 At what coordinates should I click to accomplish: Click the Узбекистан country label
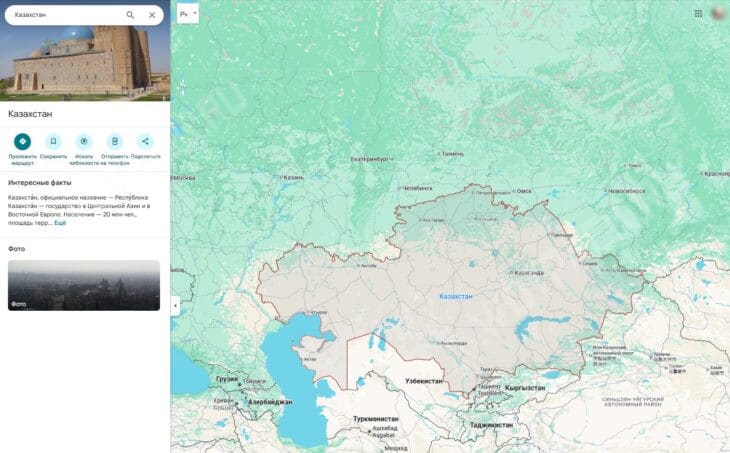424,381
